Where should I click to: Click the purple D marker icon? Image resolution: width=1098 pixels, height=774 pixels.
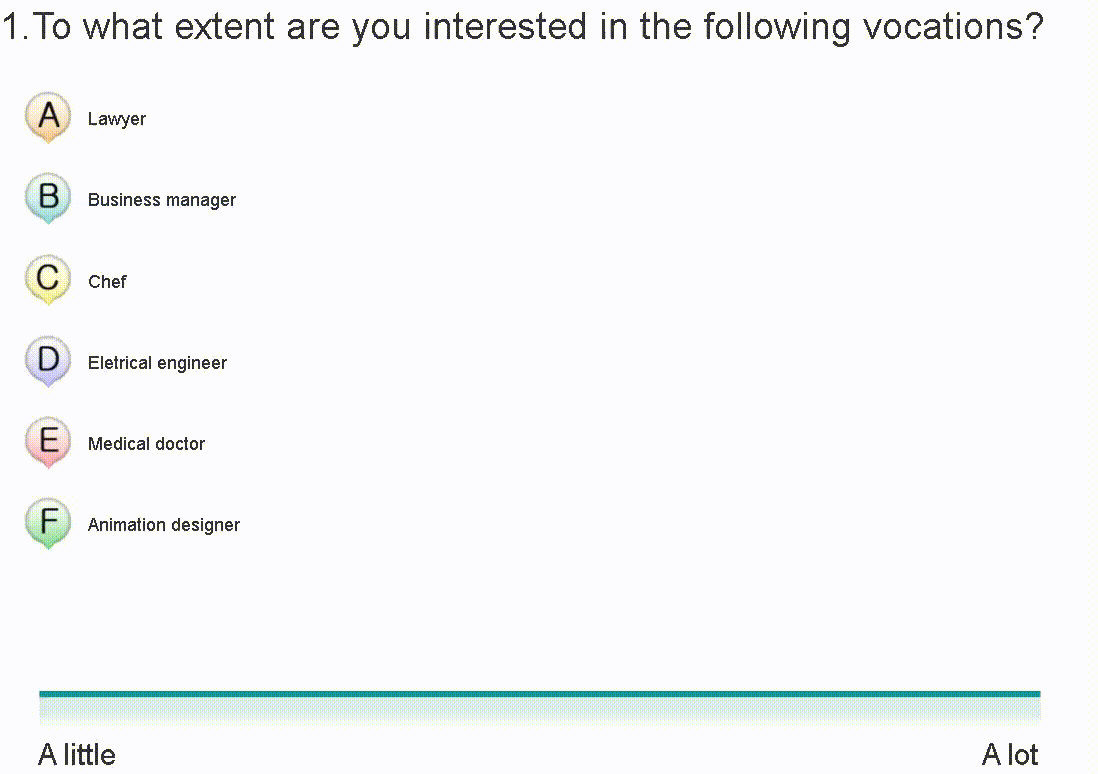[48, 359]
